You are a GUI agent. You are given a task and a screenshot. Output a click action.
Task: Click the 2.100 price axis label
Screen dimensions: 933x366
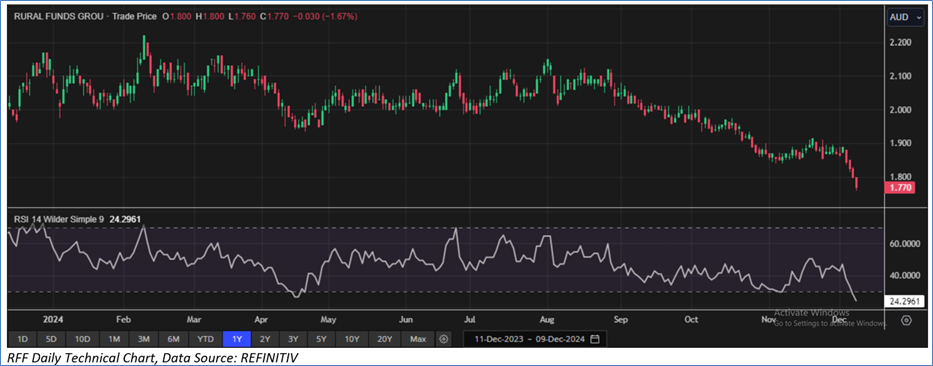click(x=900, y=76)
